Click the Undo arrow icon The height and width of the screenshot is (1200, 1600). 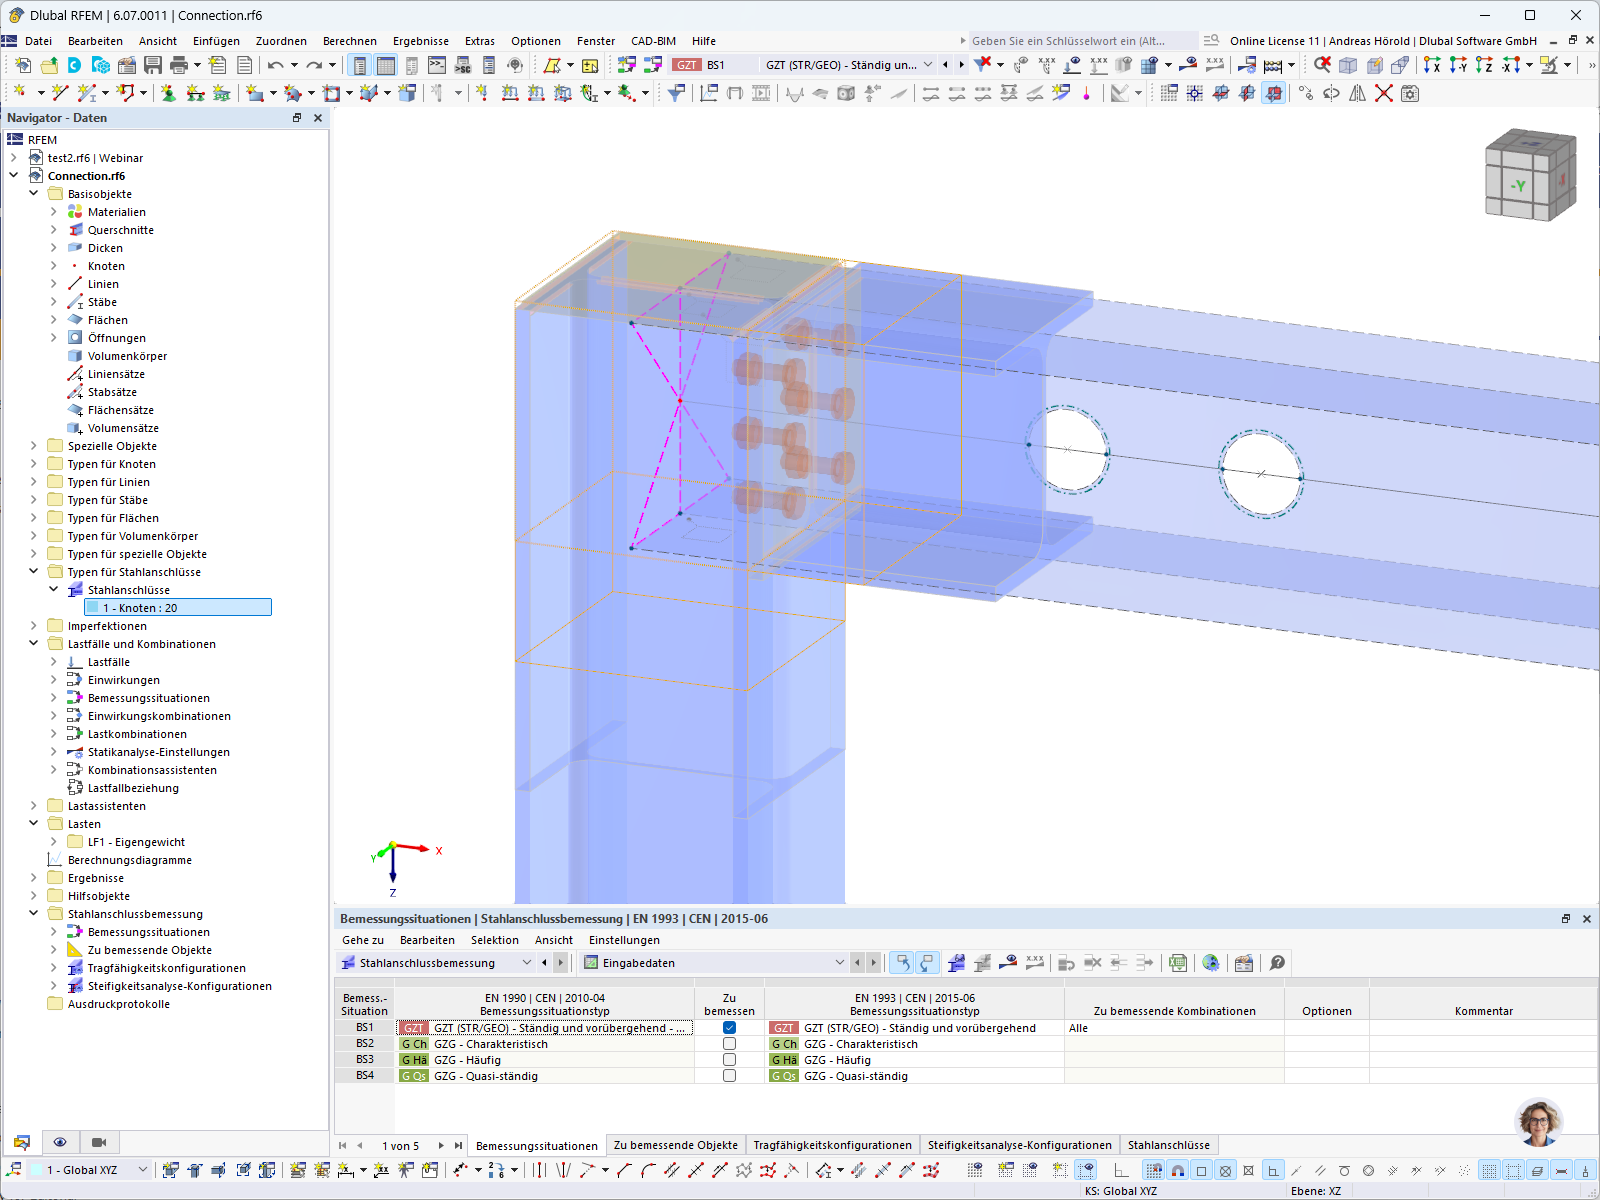point(275,65)
